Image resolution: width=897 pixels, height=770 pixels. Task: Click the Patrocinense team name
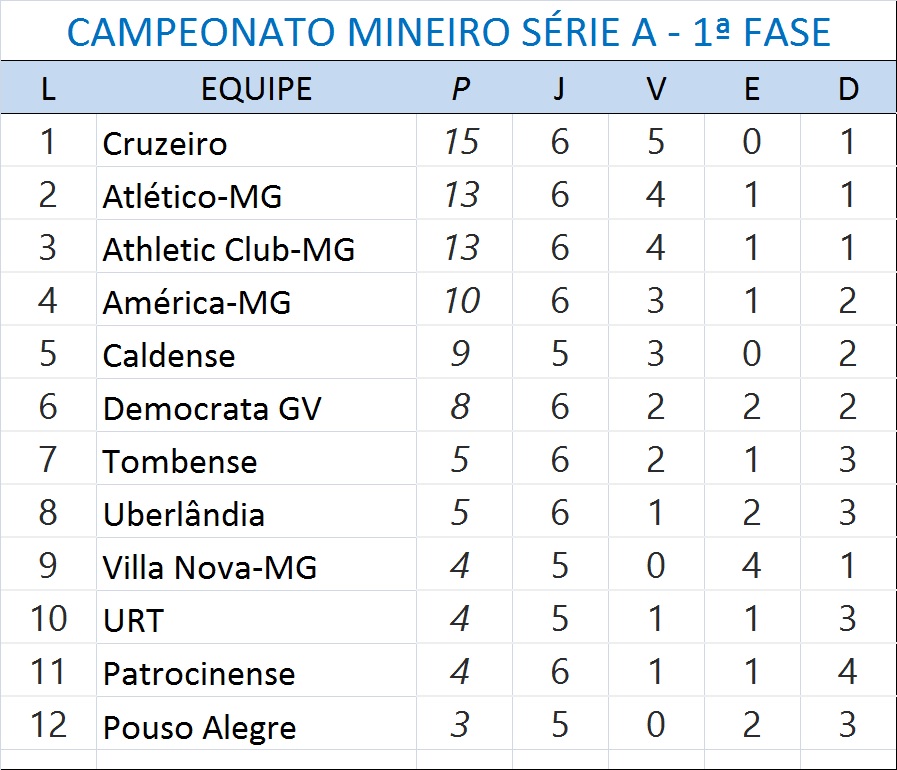point(199,673)
